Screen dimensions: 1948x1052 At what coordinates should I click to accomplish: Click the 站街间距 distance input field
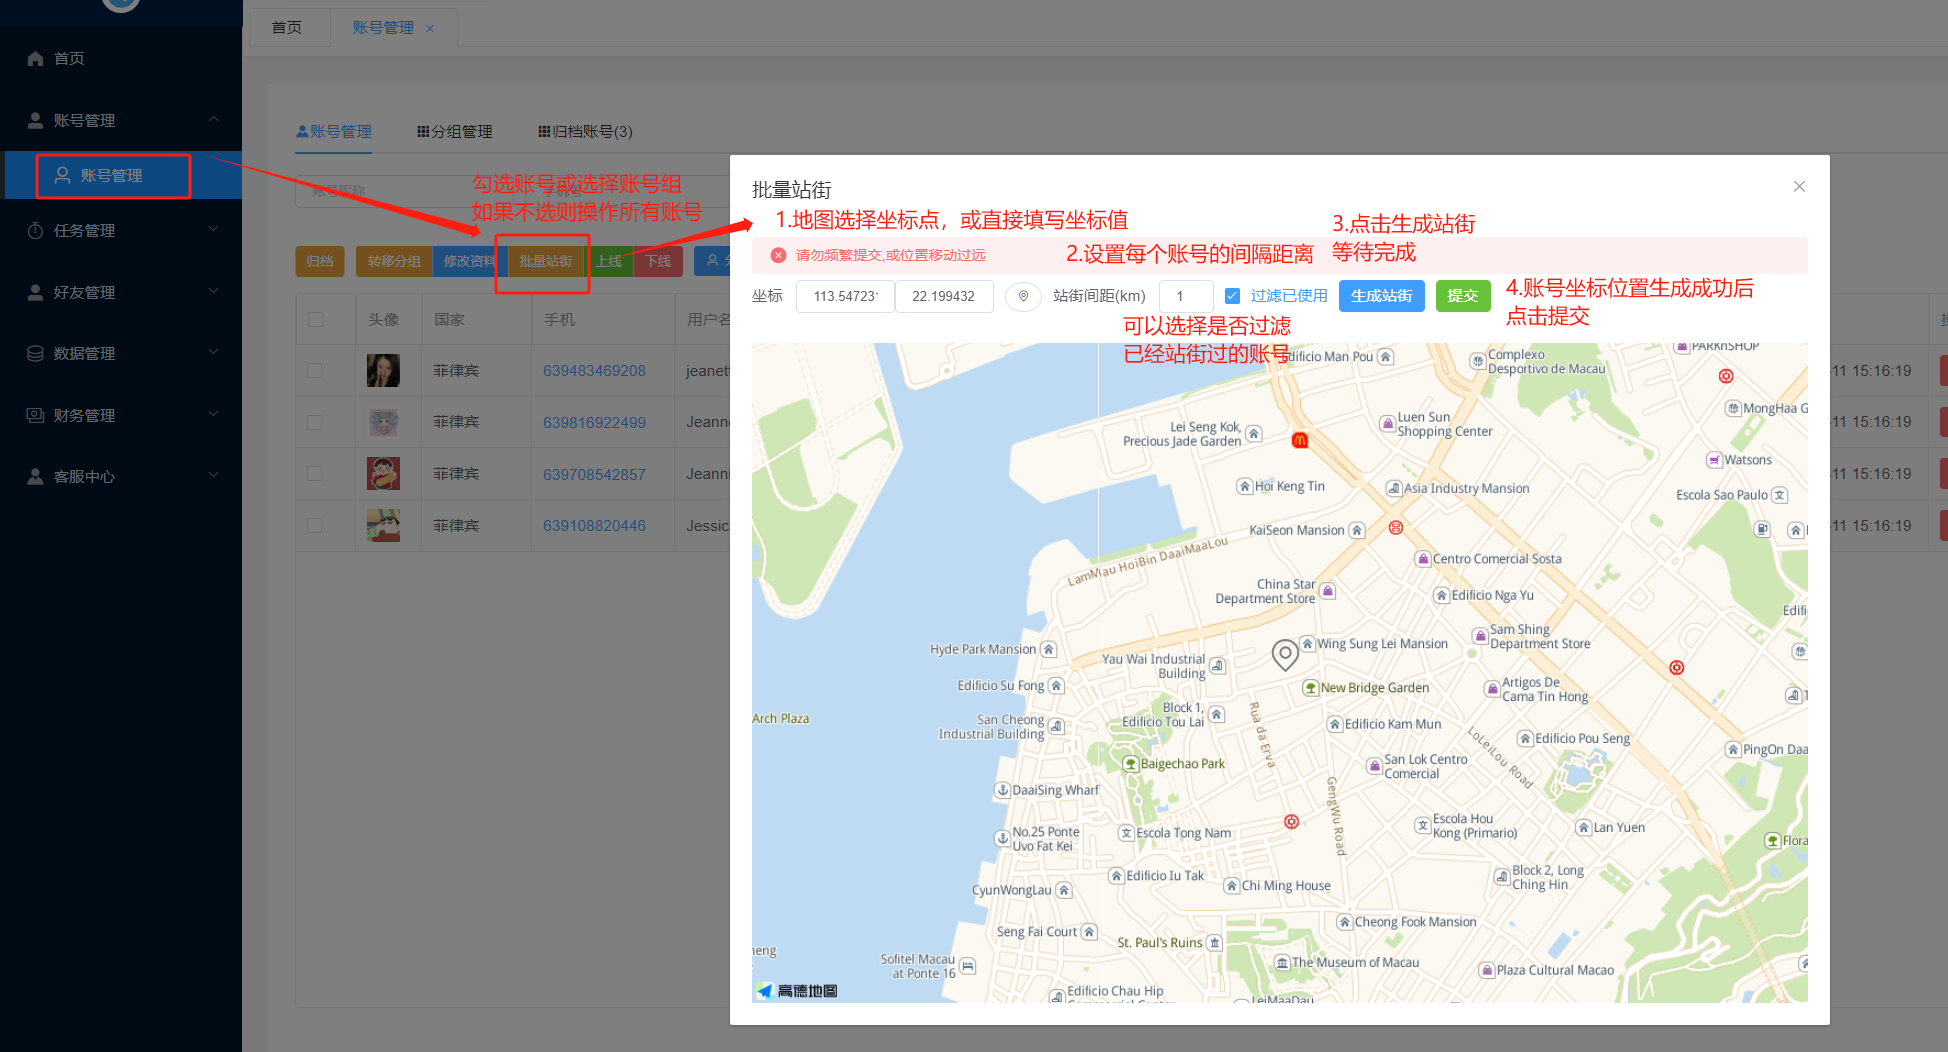(x=1185, y=296)
